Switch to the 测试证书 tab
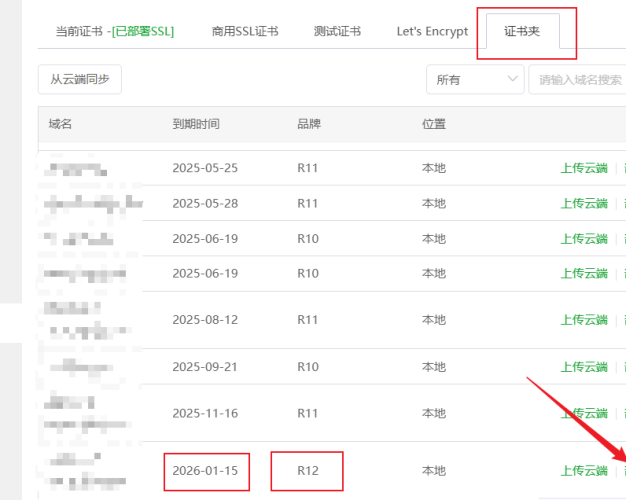 337,31
